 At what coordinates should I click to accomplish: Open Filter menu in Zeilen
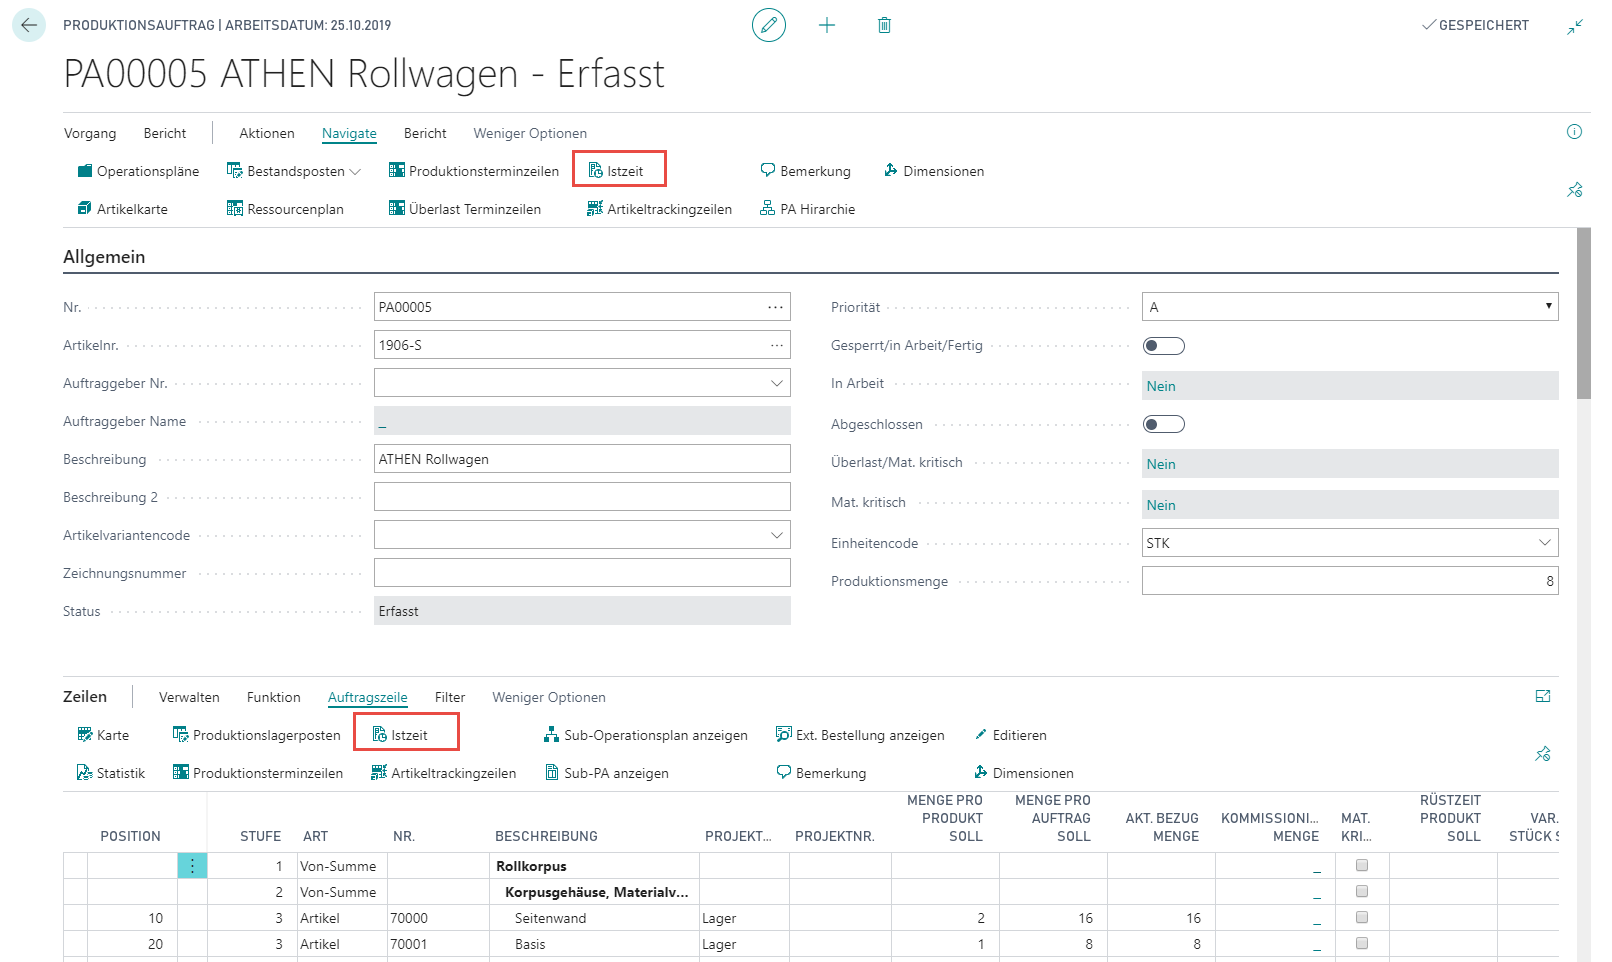[450, 697]
